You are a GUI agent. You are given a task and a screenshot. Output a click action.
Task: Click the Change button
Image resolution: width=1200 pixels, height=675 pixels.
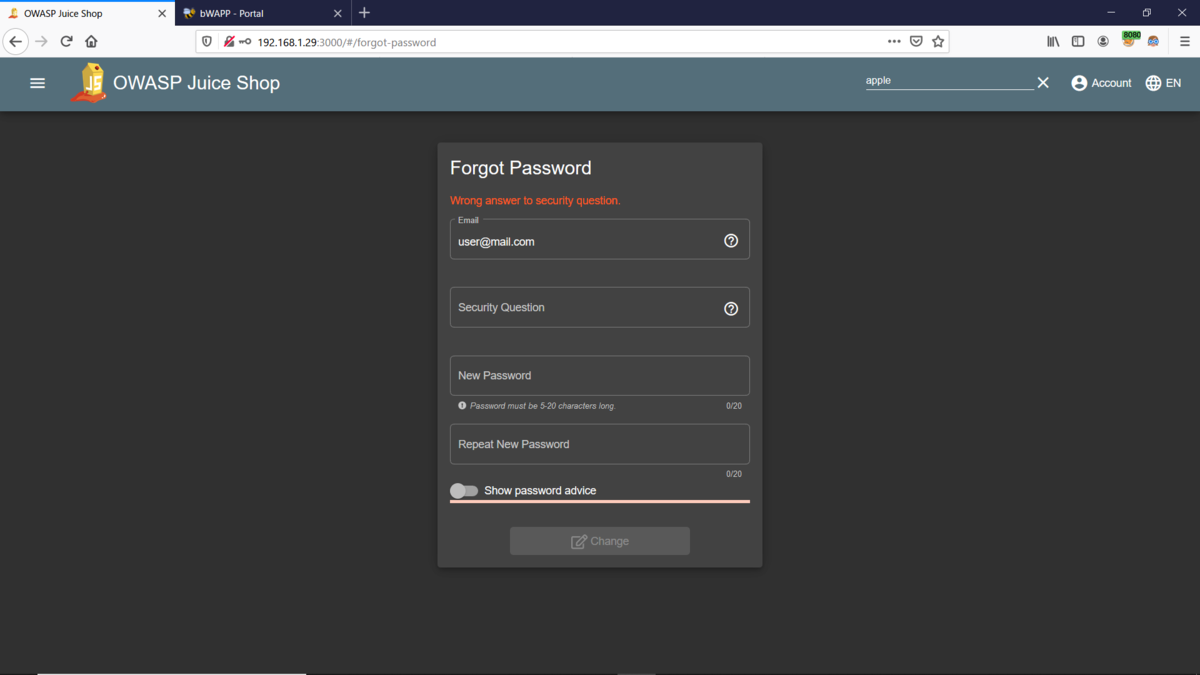[600, 541]
